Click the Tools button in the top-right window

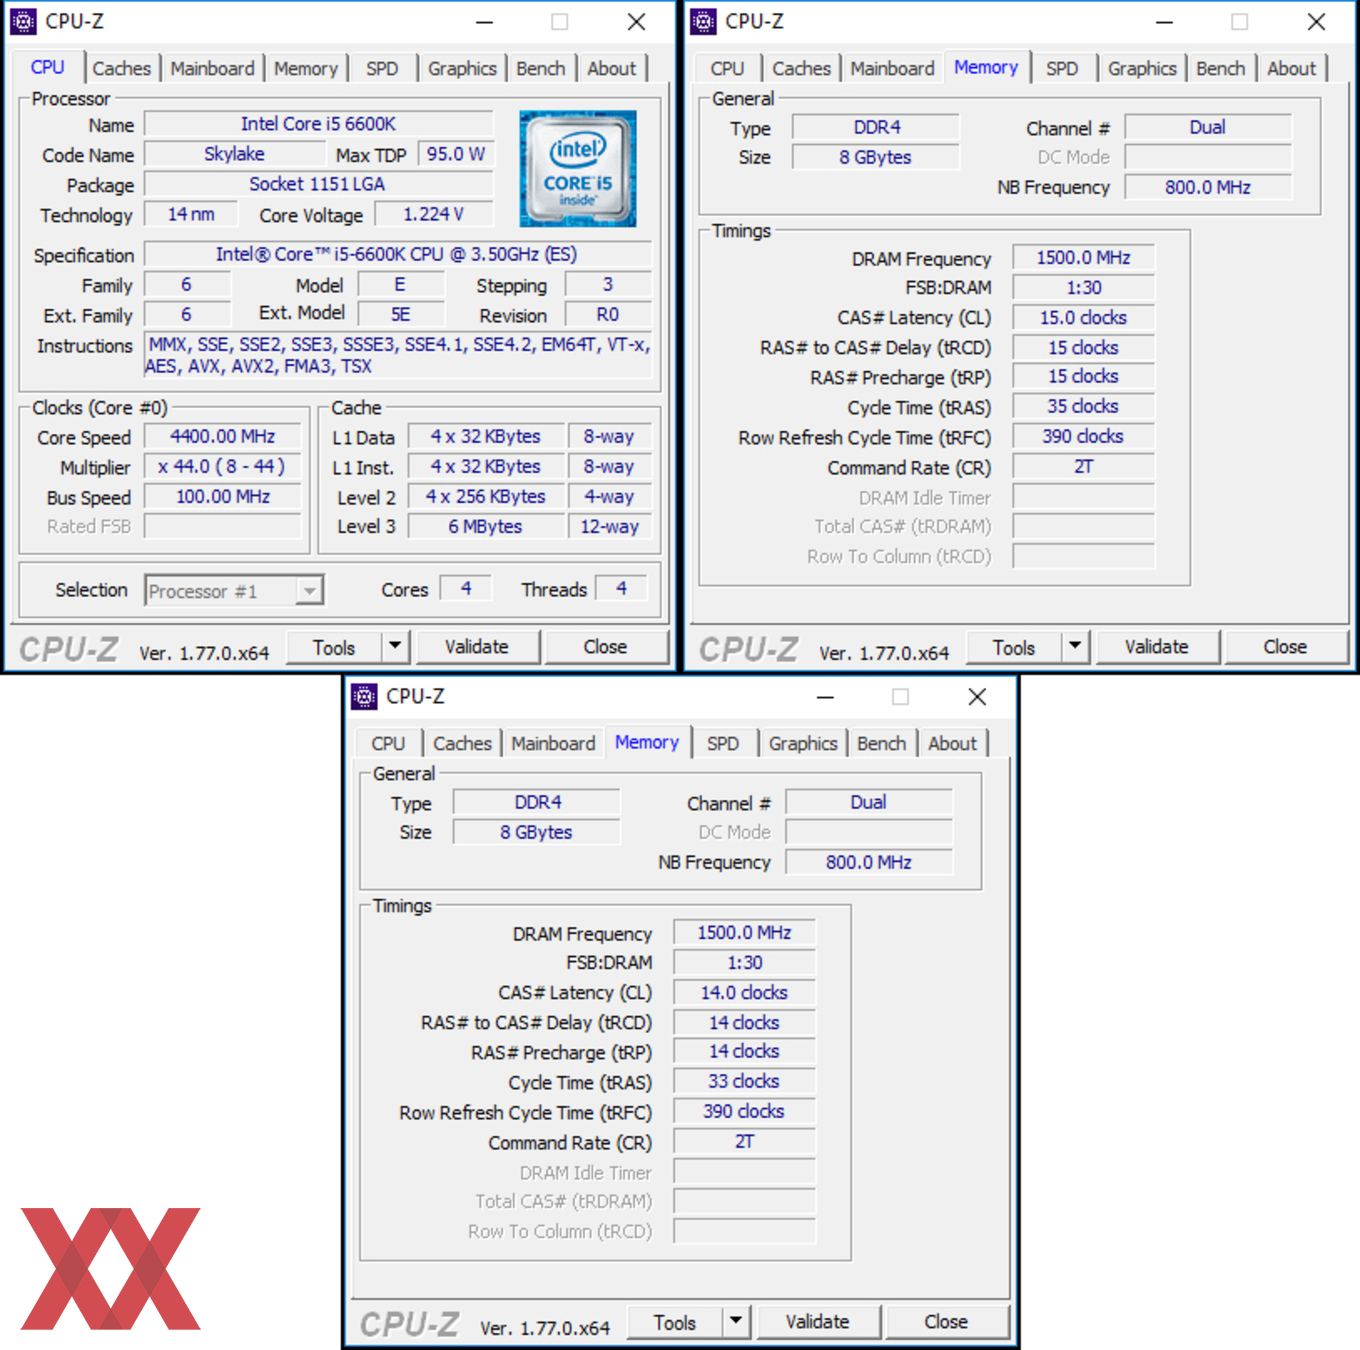(x=1014, y=647)
